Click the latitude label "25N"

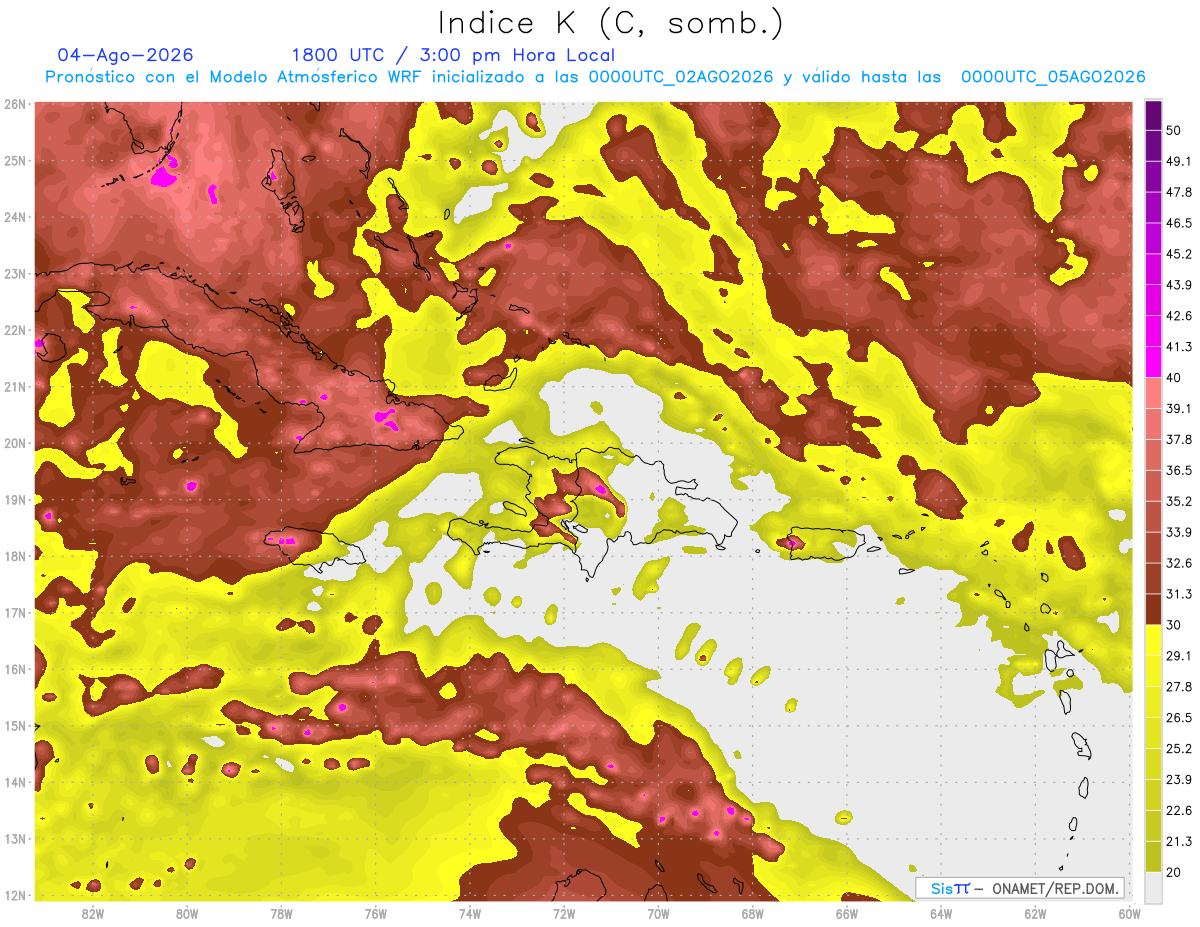pos(14,160)
